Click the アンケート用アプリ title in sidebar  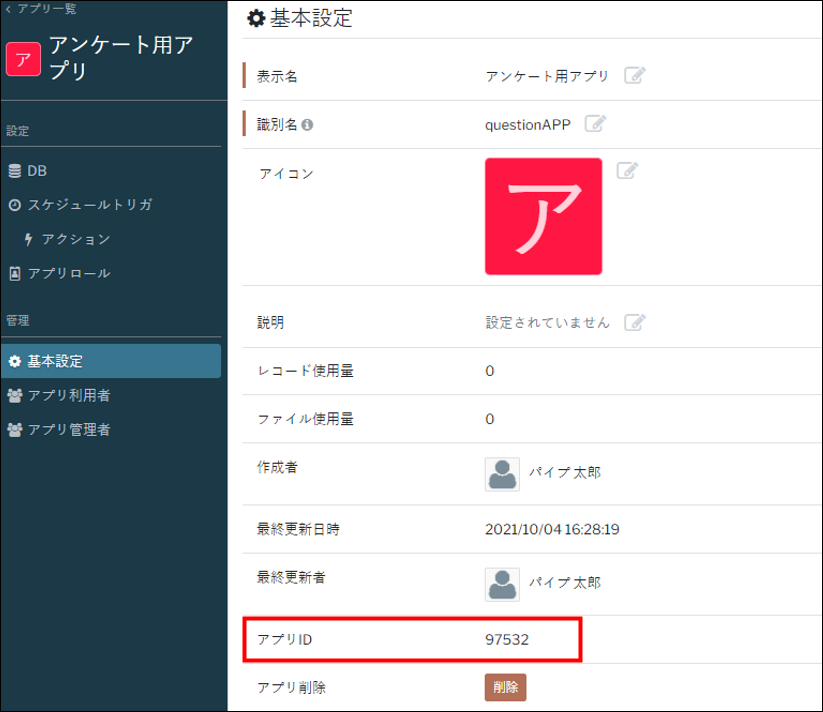[121, 58]
